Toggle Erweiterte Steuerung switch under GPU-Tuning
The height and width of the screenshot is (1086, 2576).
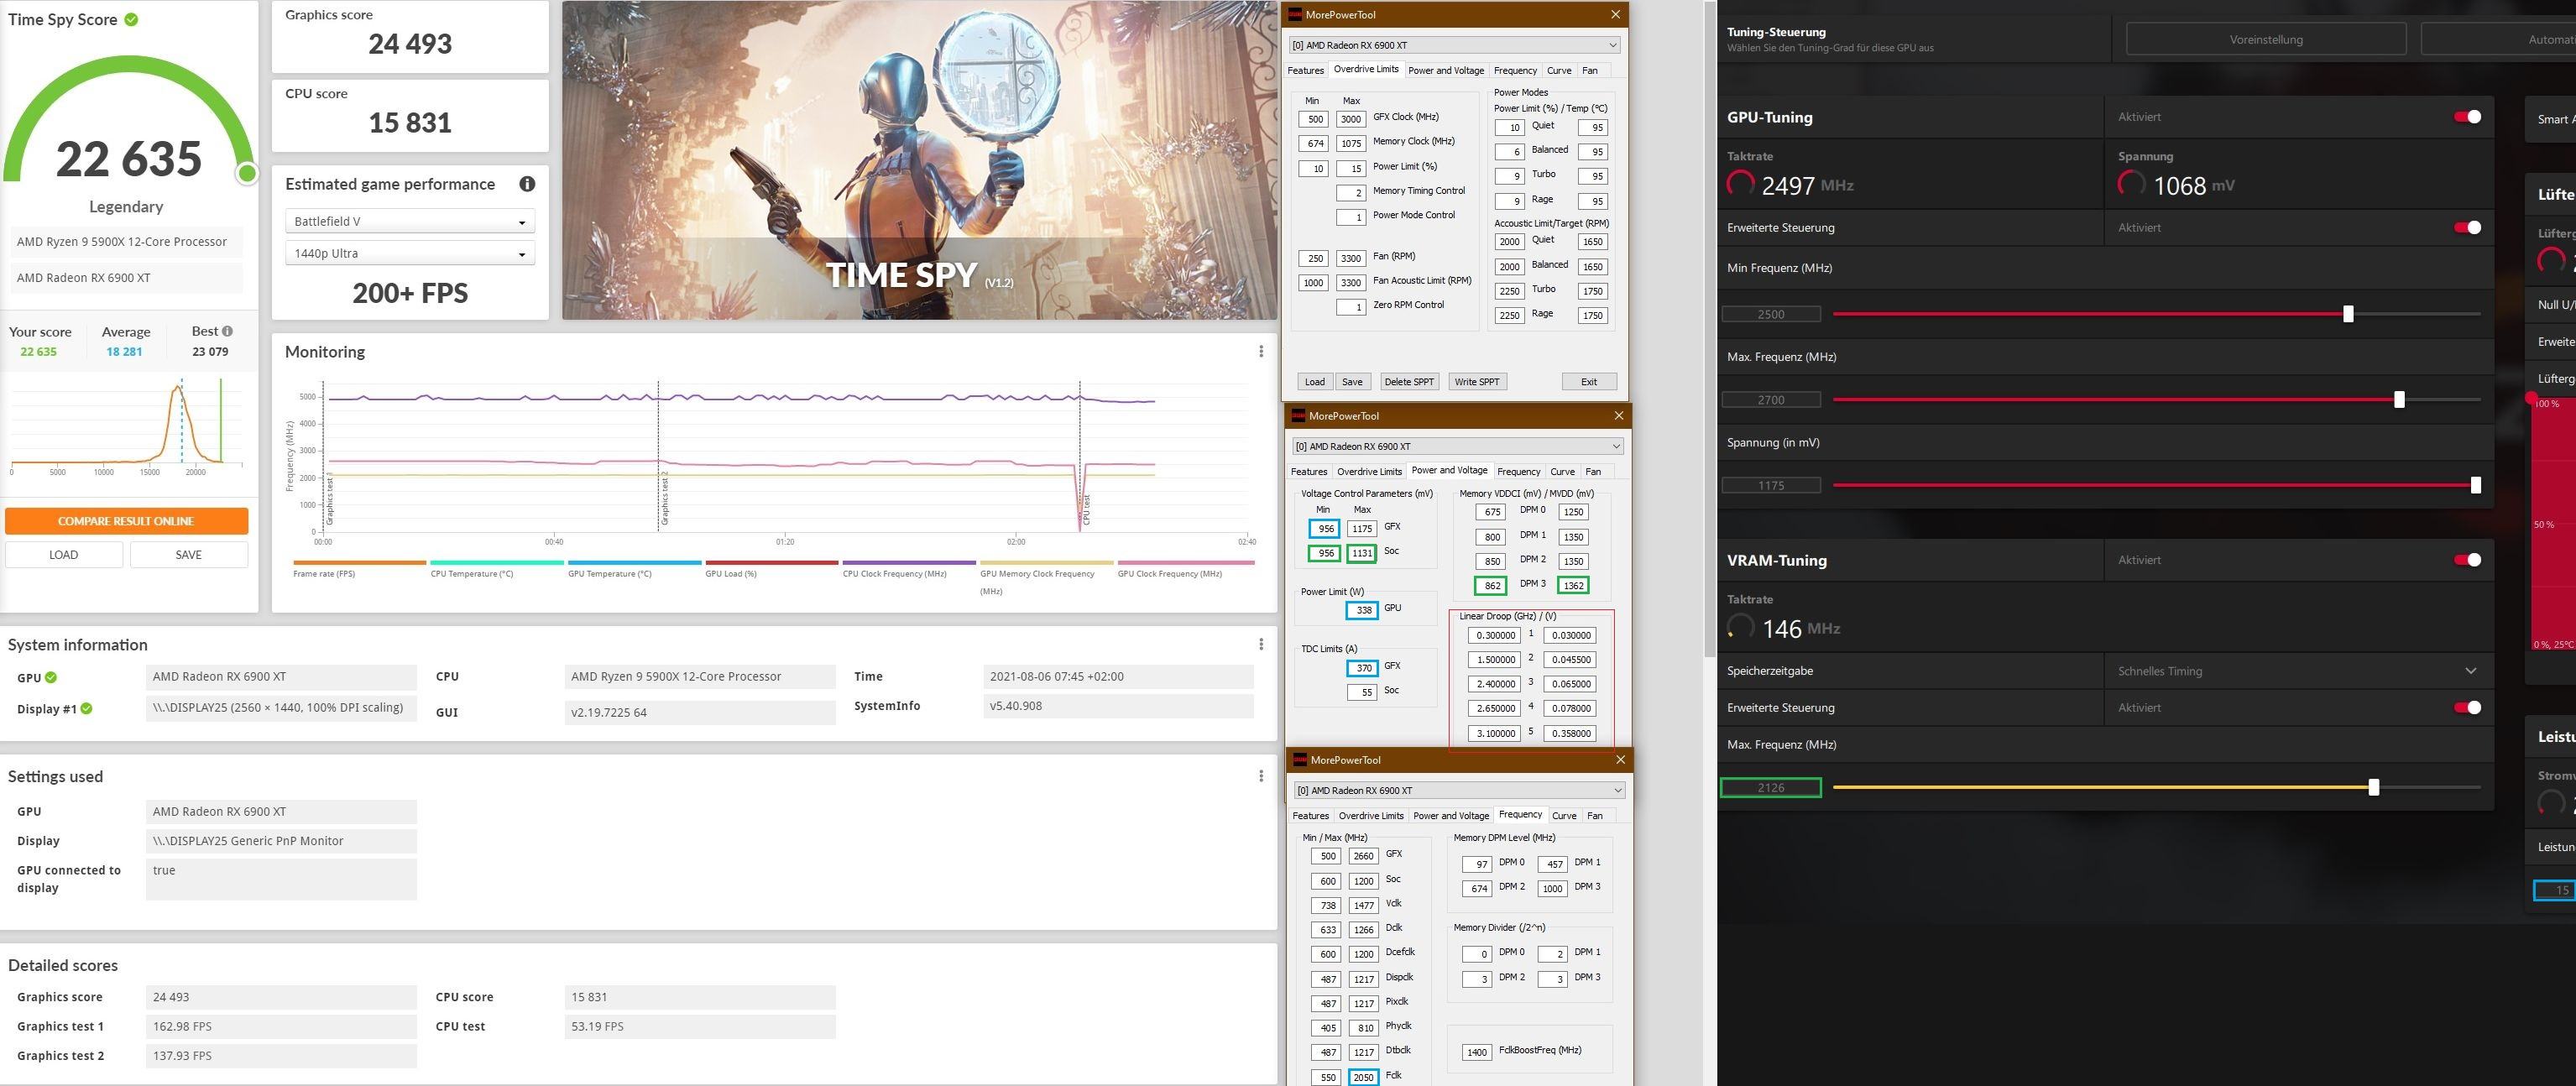point(2467,228)
